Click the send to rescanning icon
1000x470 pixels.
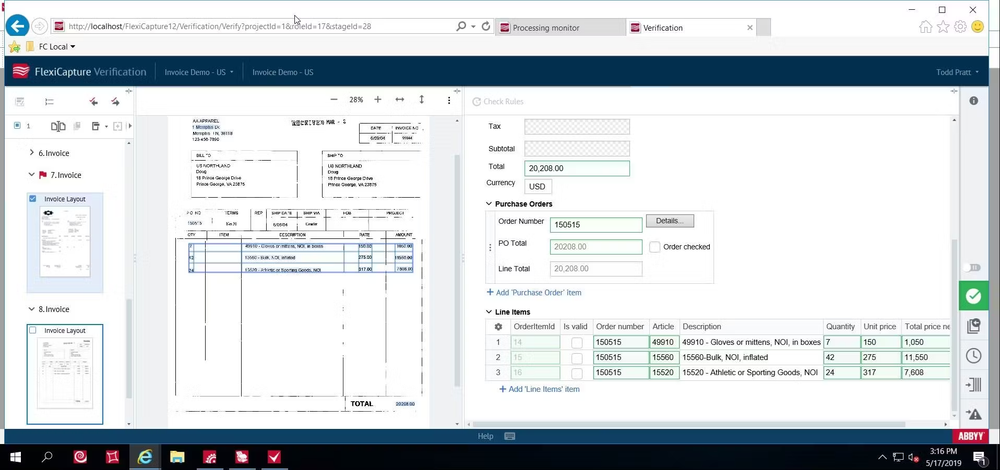click(973, 385)
